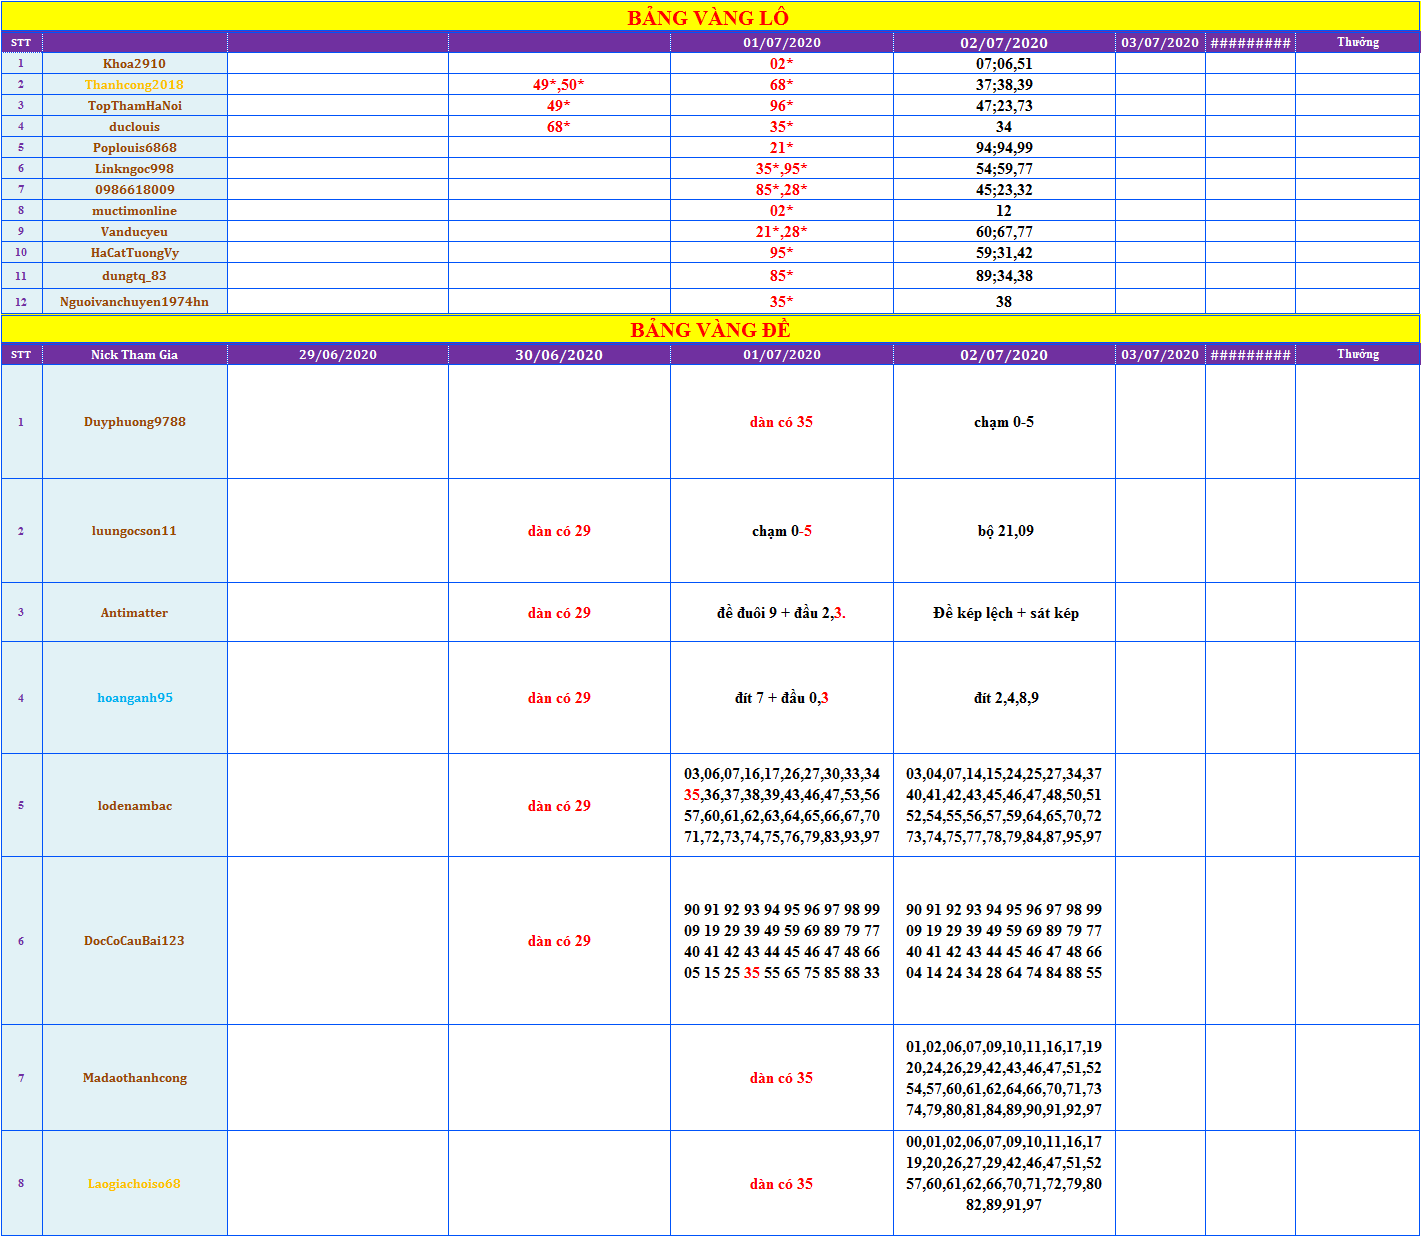Viewport: 1421px width, 1236px height.
Task: Select the đít 7 + đầu 0,3 cell
Action: point(782,697)
